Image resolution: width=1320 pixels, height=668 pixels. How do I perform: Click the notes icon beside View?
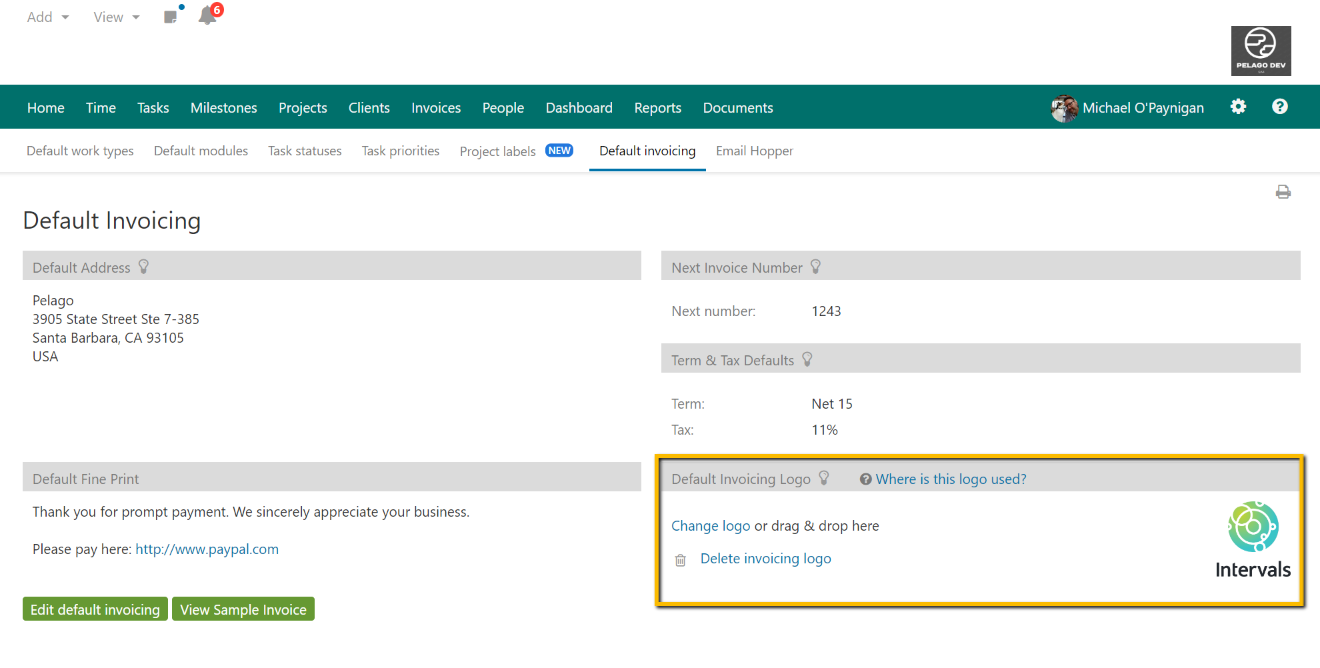pos(171,17)
